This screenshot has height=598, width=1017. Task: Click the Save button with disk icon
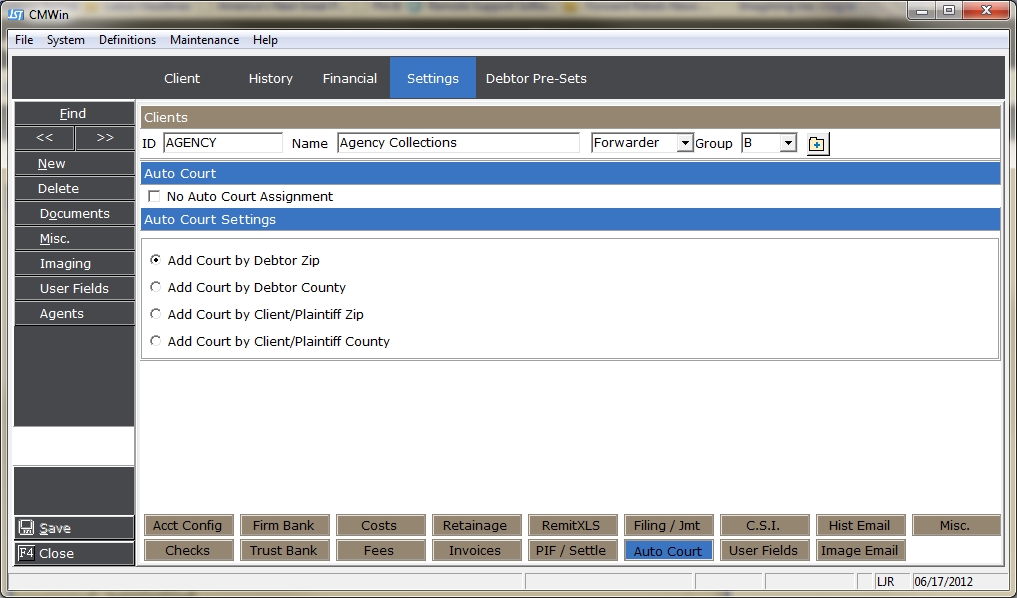click(73, 528)
